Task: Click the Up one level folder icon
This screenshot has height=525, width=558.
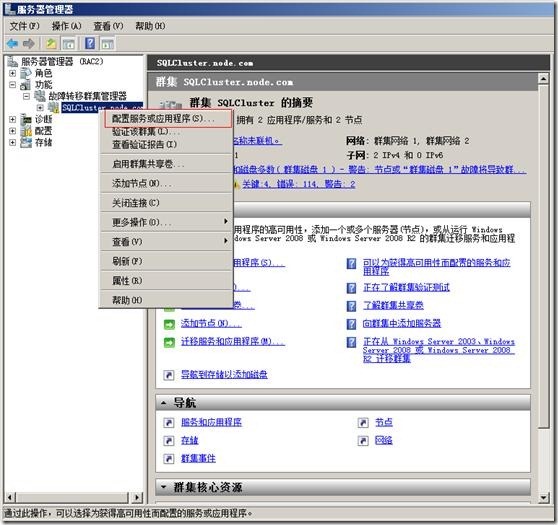Action: coord(52,43)
